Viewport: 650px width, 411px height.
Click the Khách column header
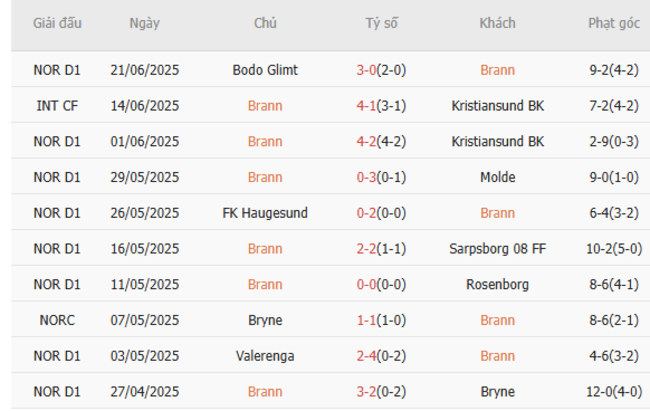(x=497, y=24)
